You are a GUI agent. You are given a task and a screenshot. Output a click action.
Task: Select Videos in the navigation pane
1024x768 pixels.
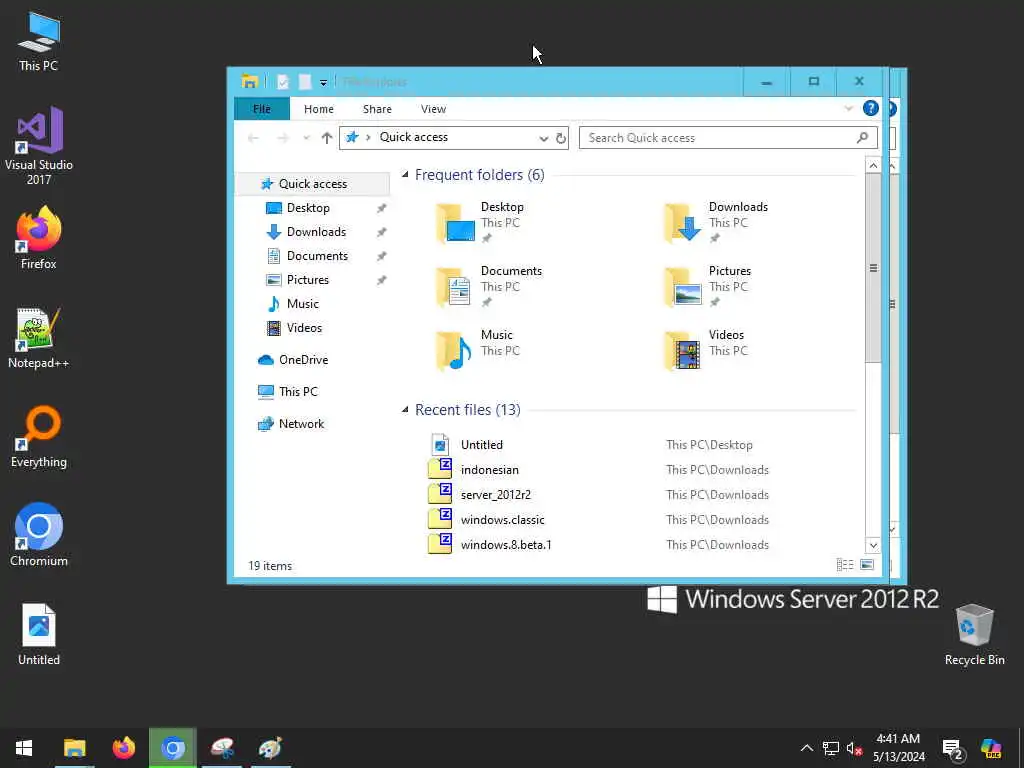coord(304,328)
